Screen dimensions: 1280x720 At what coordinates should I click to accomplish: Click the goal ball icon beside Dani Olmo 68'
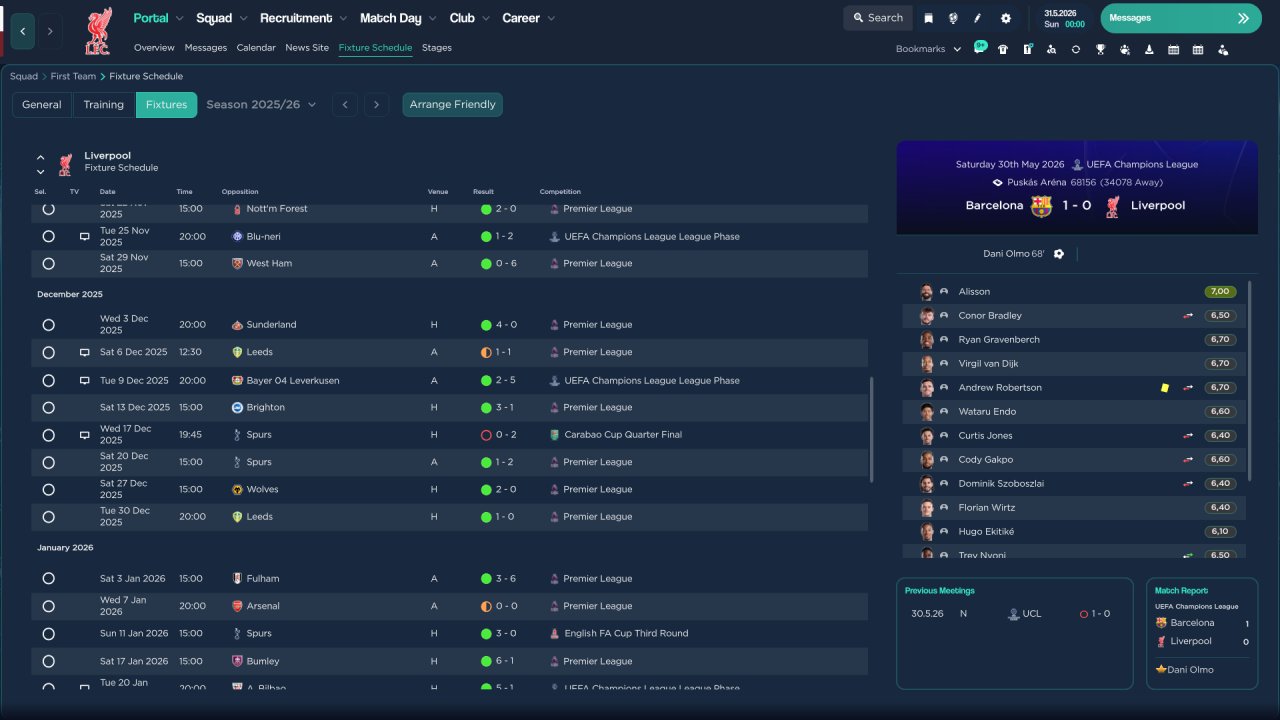point(1059,254)
